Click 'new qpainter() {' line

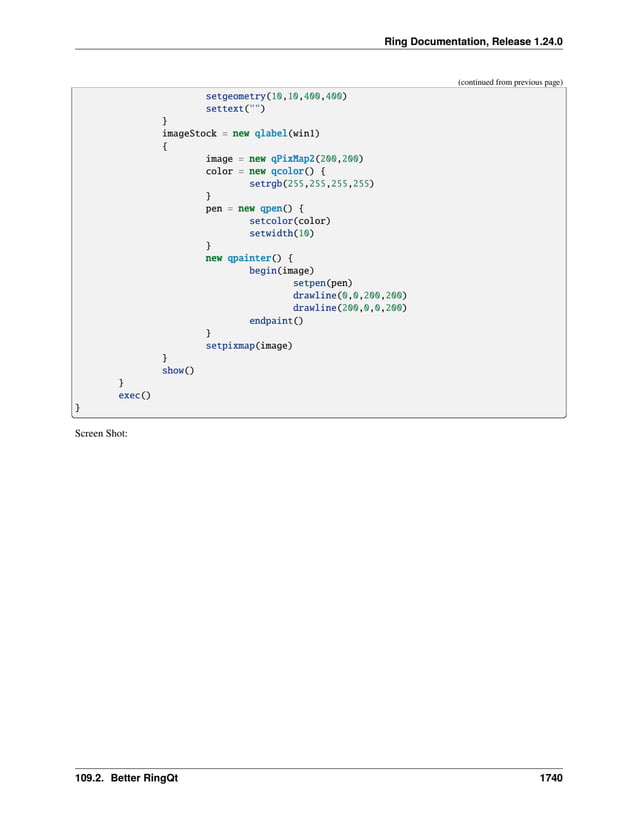[249, 258]
